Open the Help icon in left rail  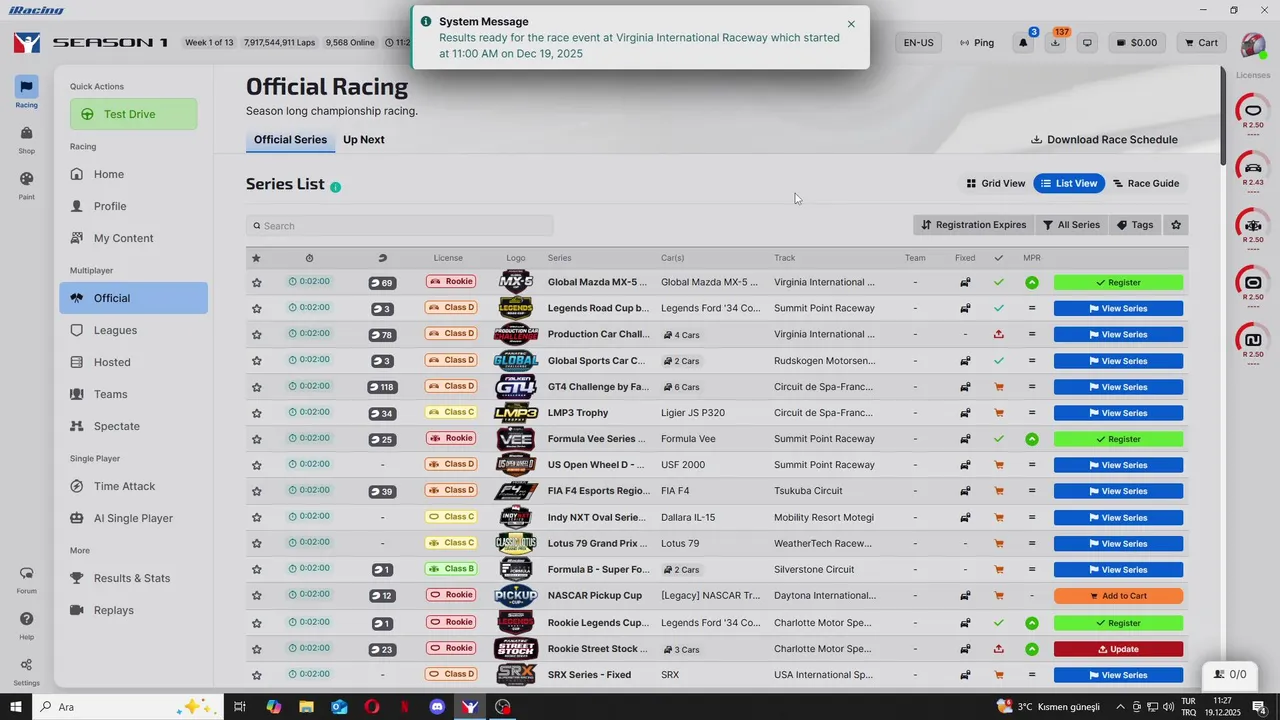pyautogui.click(x=26, y=624)
